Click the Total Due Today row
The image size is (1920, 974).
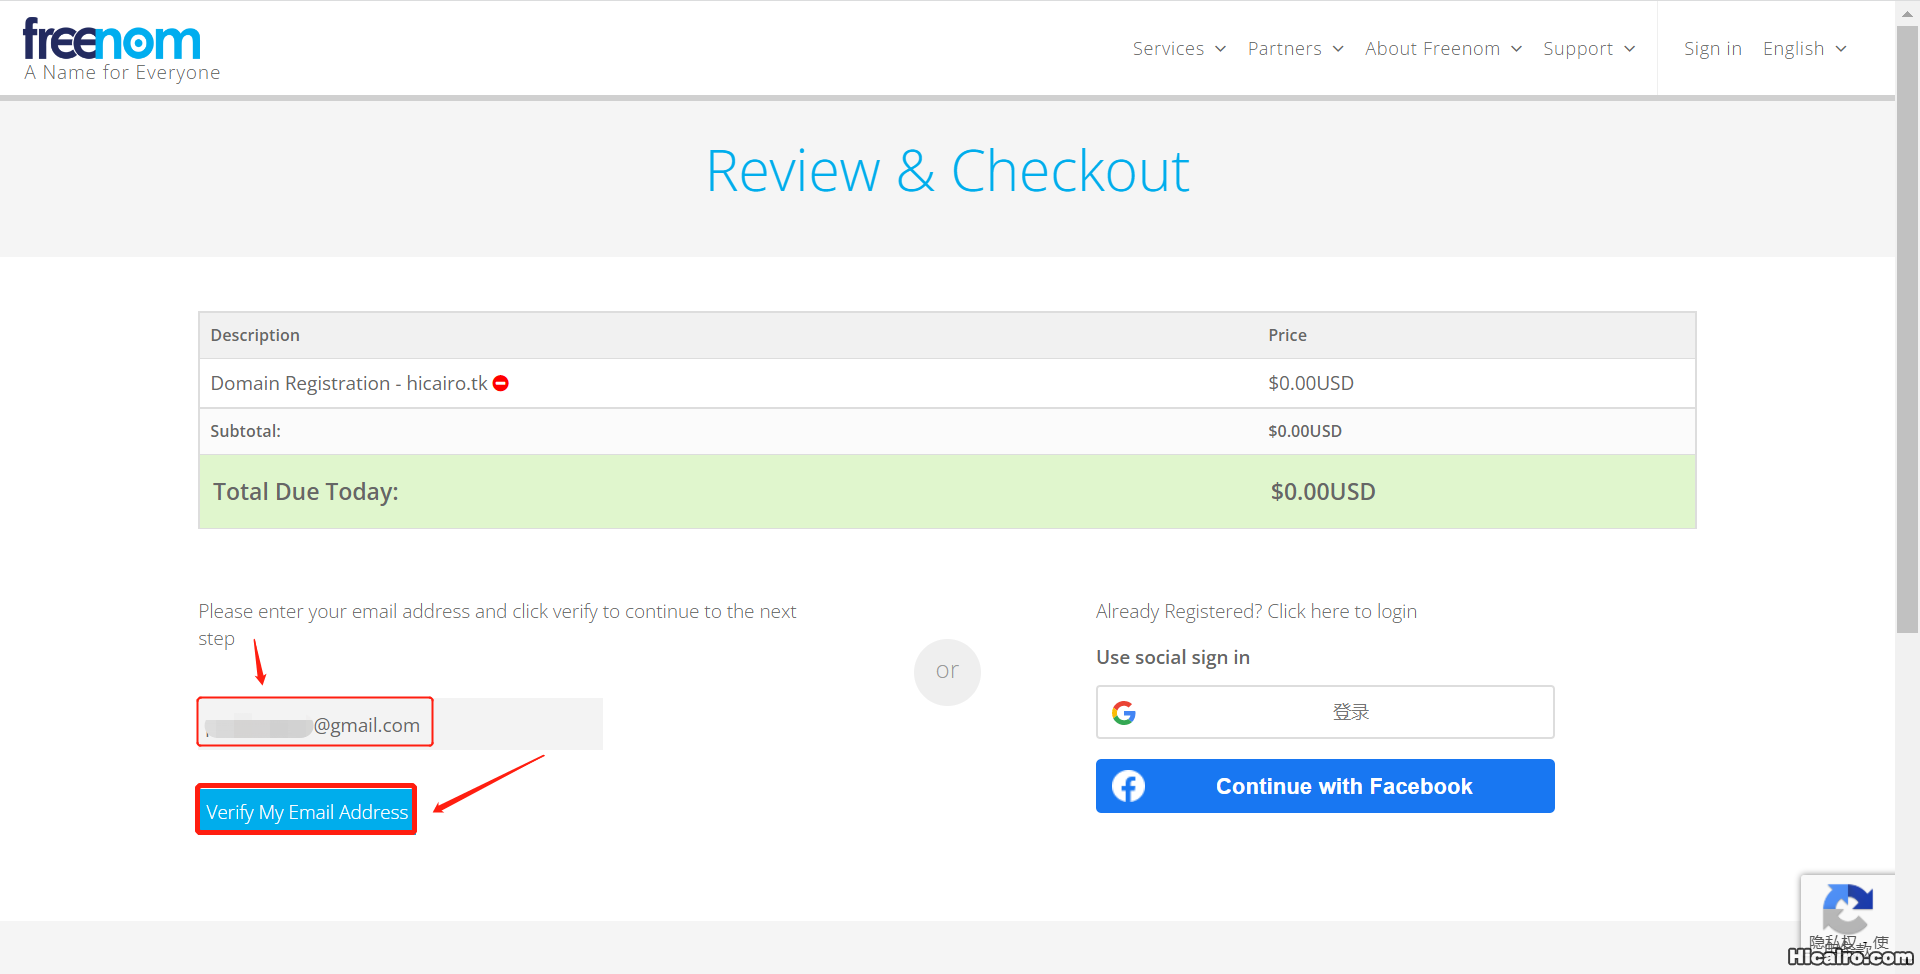[946, 492]
